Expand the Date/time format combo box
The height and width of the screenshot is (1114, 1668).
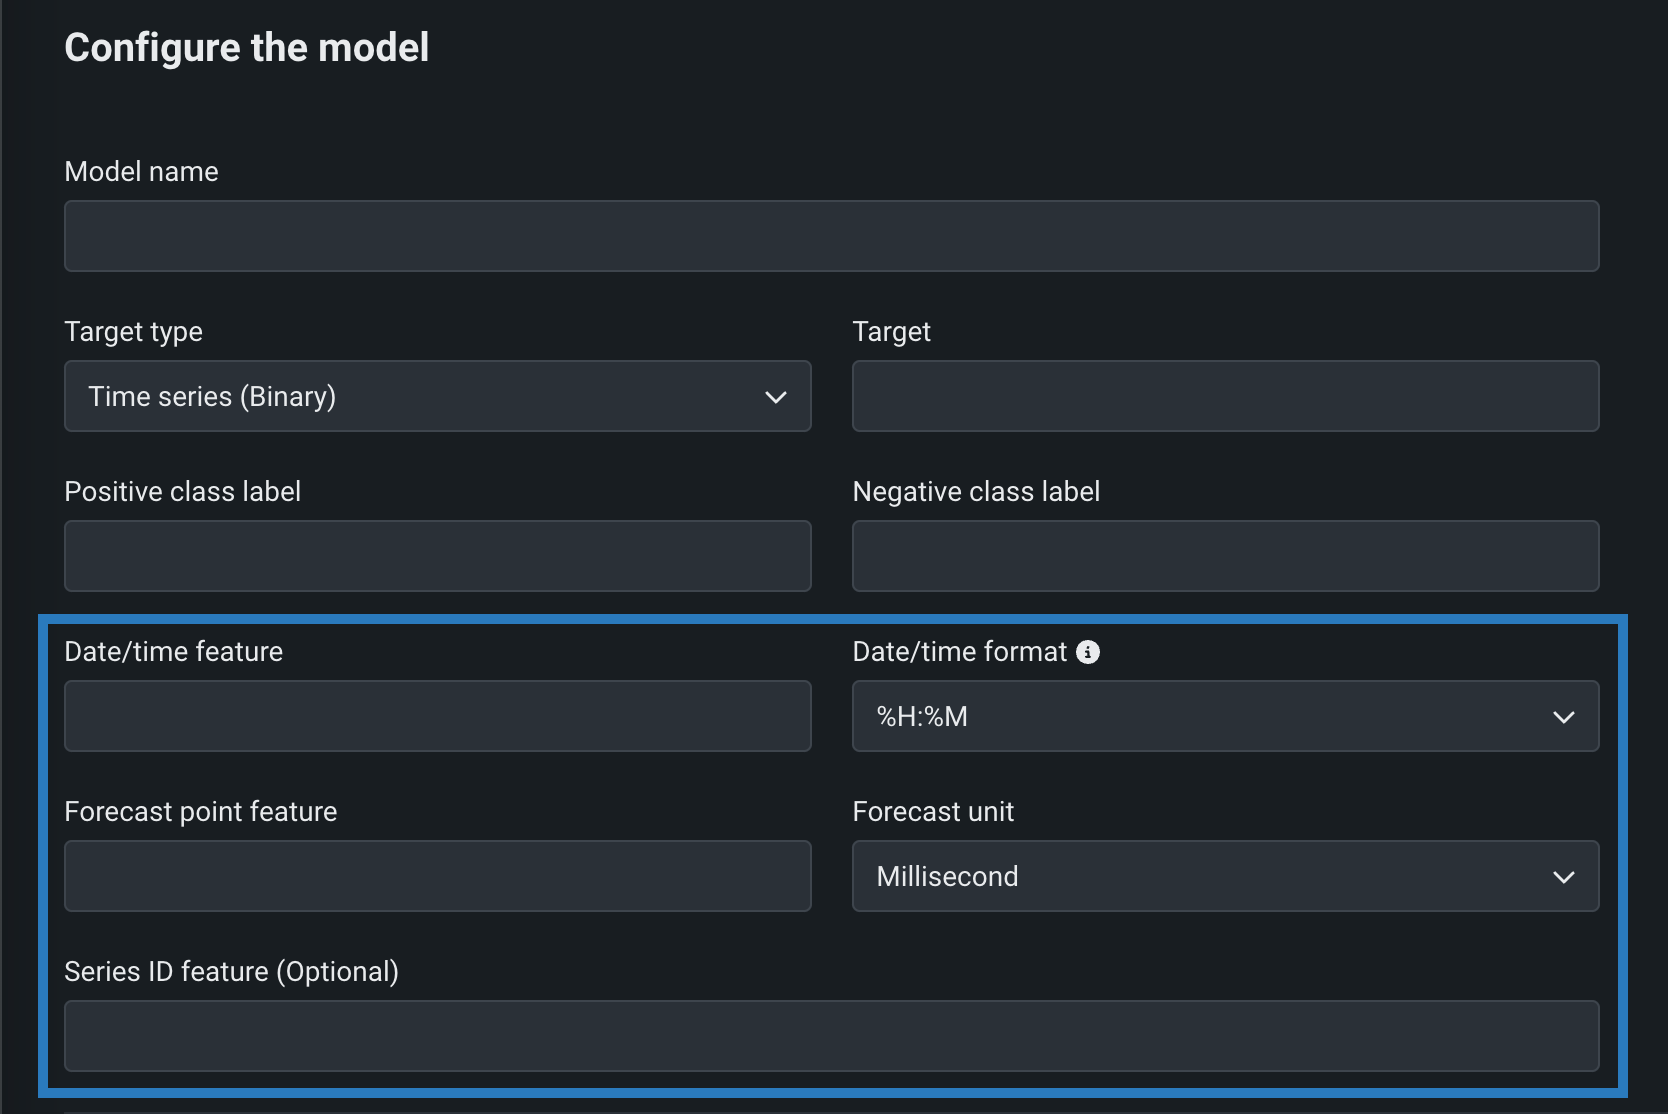coord(1224,716)
